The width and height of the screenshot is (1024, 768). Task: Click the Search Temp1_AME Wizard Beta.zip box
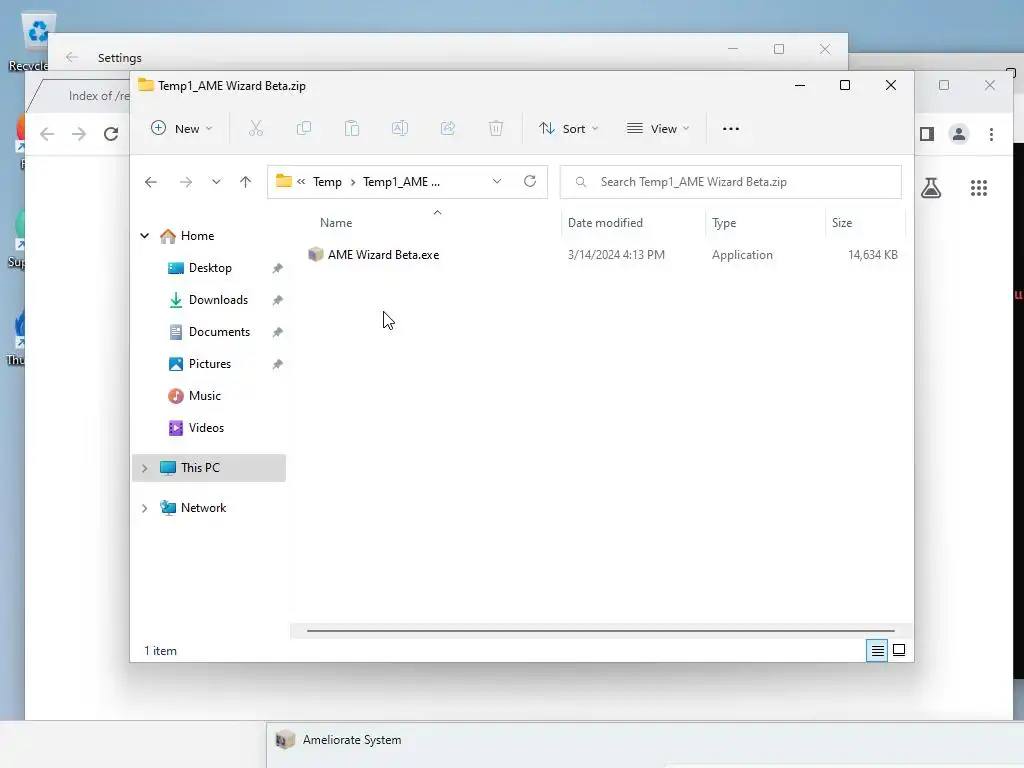click(731, 182)
